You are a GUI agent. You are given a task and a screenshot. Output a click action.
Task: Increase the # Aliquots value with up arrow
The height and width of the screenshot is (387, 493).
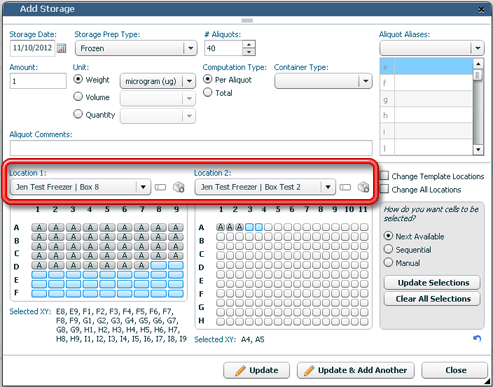pyautogui.click(x=249, y=44)
